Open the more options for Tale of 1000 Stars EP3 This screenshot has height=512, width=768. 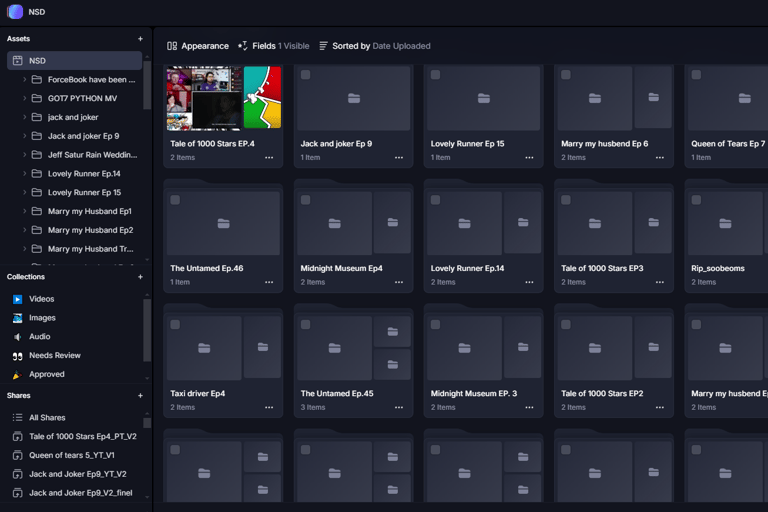click(660, 282)
